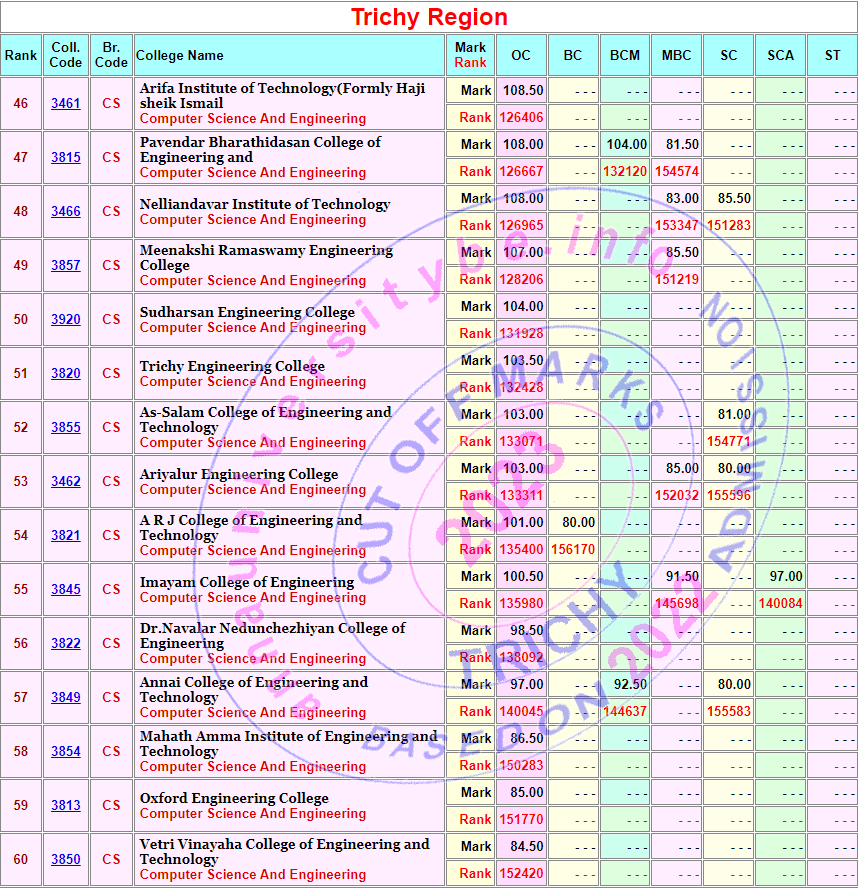Open college code 3850 link
Viewport: 858px width, 888px height.
(66, 860)
